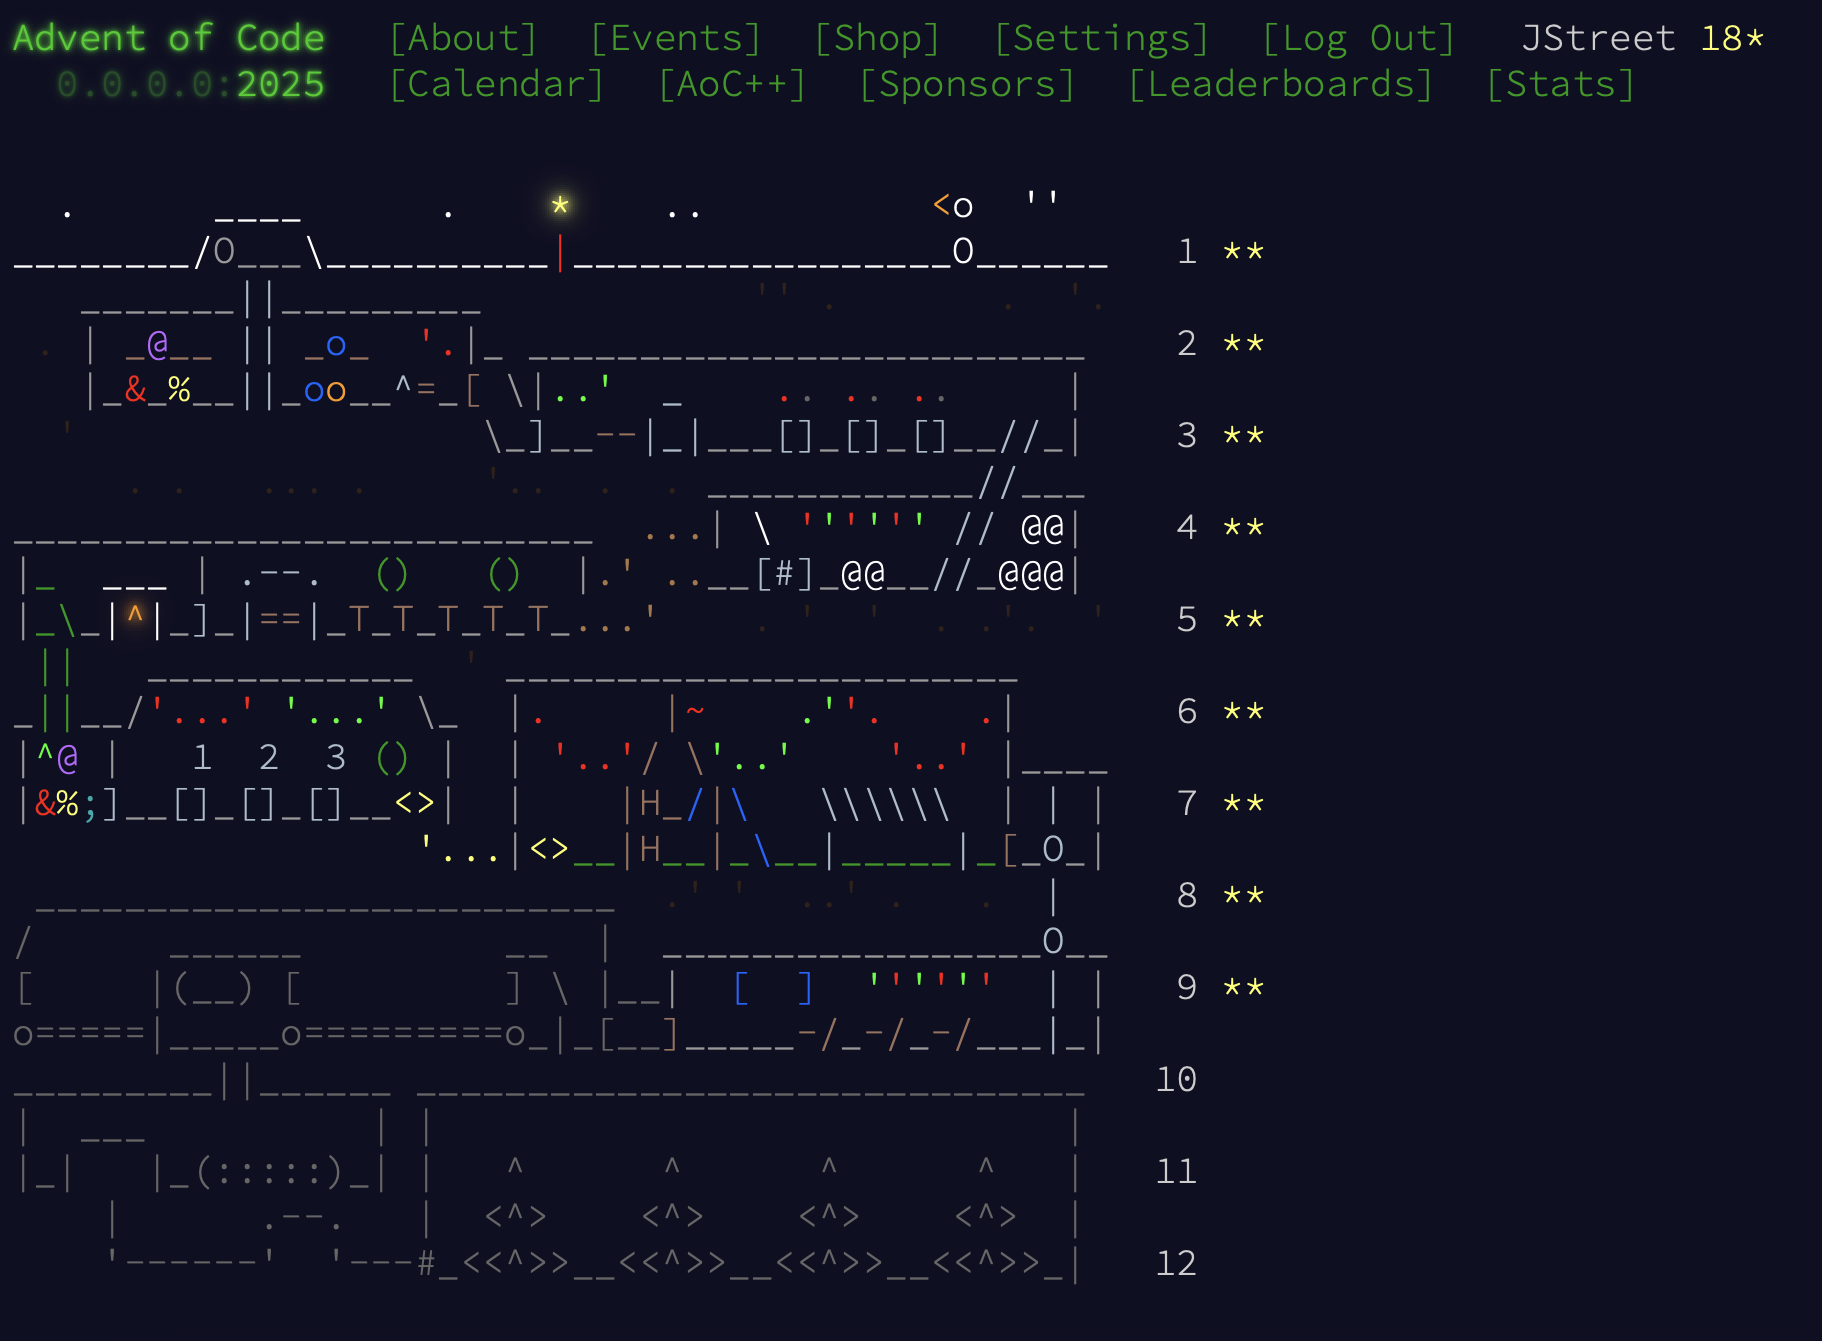Viewport: 1822px width, 1341px height.
Task: Open Settings in the header
Action: point(1101,38)
